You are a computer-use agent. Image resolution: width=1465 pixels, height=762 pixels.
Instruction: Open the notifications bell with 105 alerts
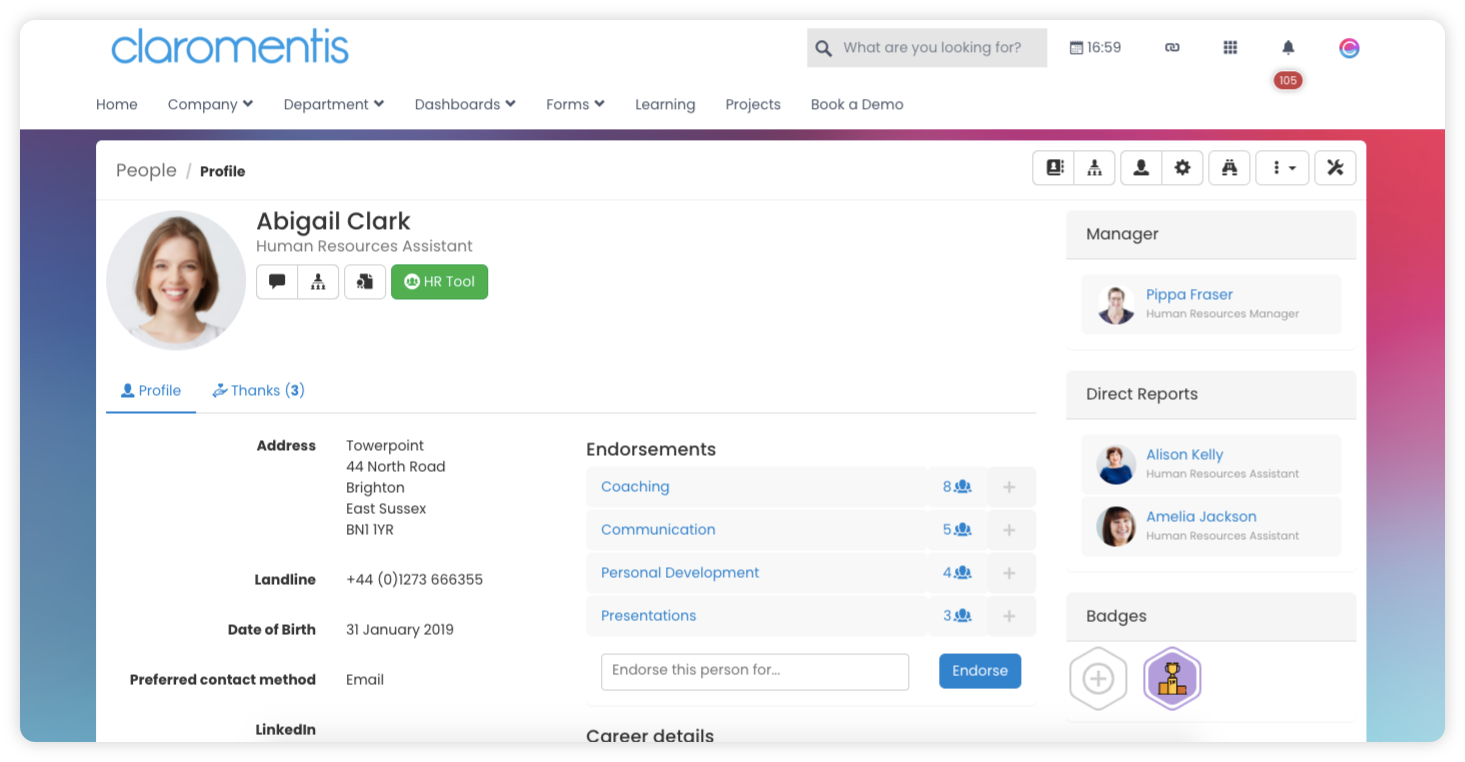(1287, 47)
